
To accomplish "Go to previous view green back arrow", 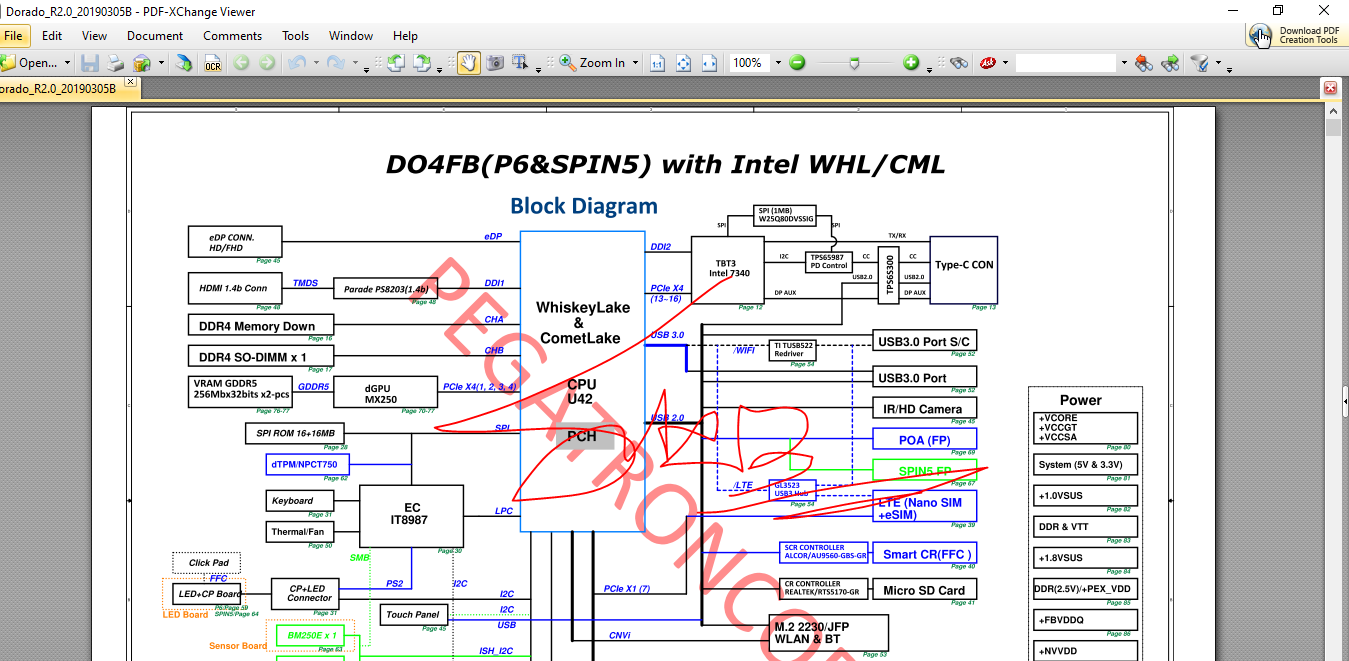I will [x=241, y=62].
